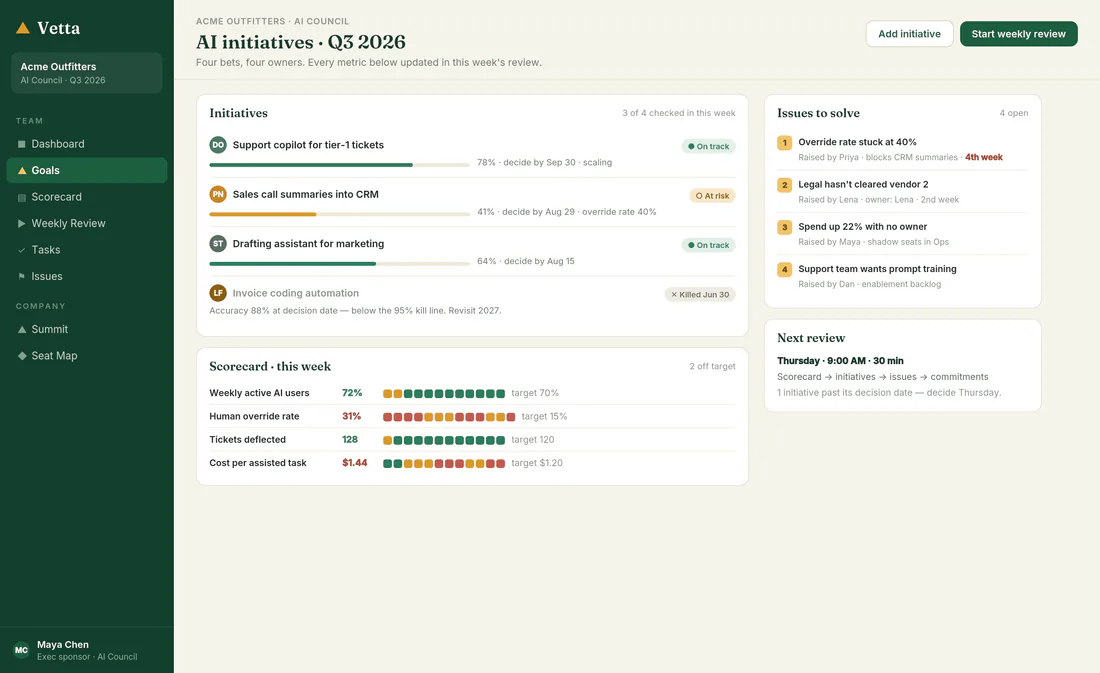The width and height of the screenshot is (1100, 673).
Task: Click the 4 open issues count
Action: tap(1014, 113)
